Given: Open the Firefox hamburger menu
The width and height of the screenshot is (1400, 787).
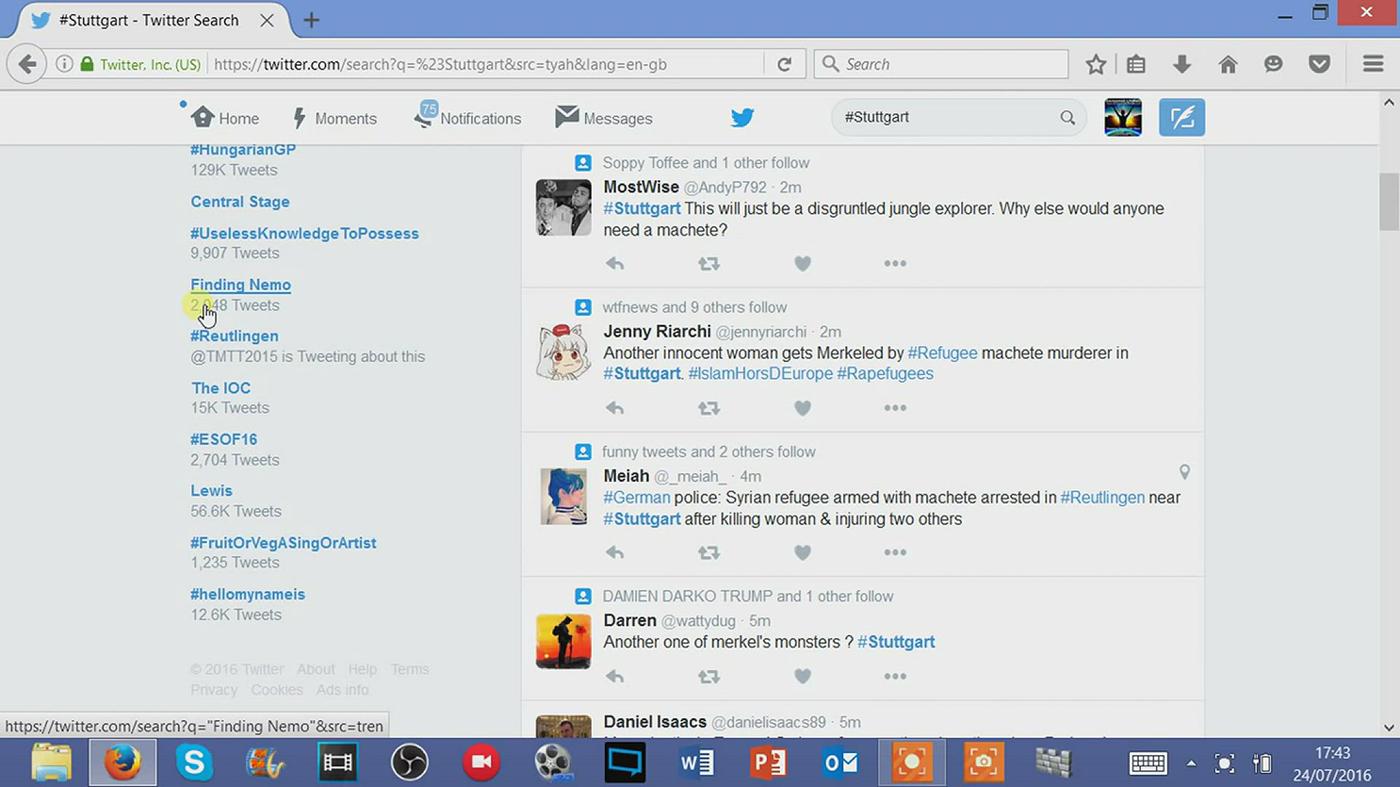Looking at the screenshot, I should tap(1373, 65).
